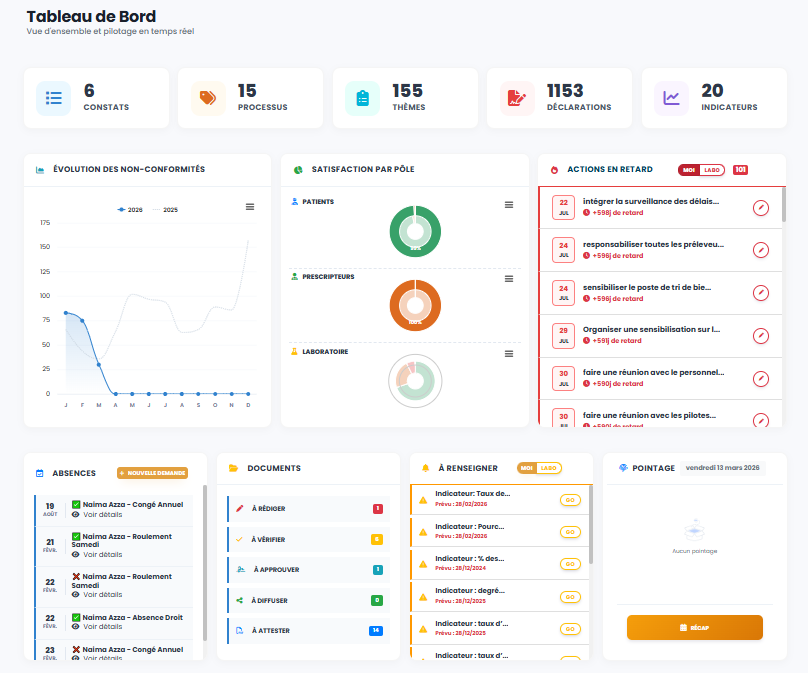808x673 pixels.
Task: Click the 'Nouvelle demande' button
Action: click(x=152, y=473)
